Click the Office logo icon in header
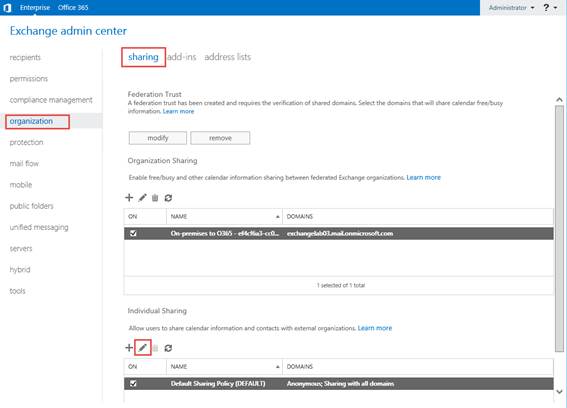 (7, 8)
